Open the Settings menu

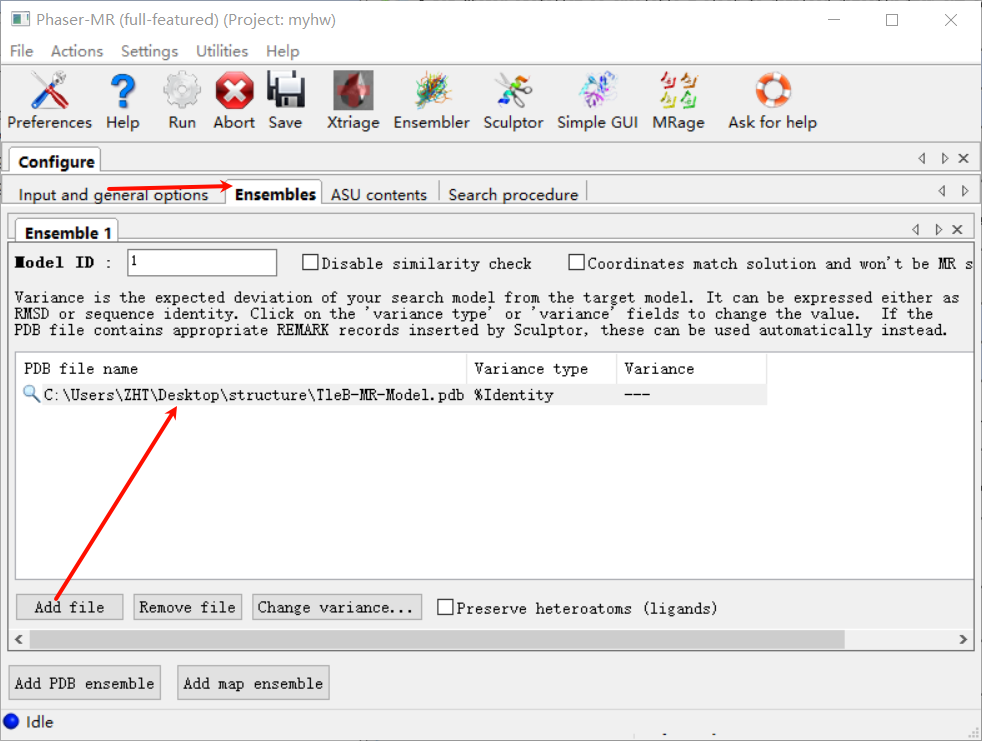pyautogui.click(x=149, y=51)
